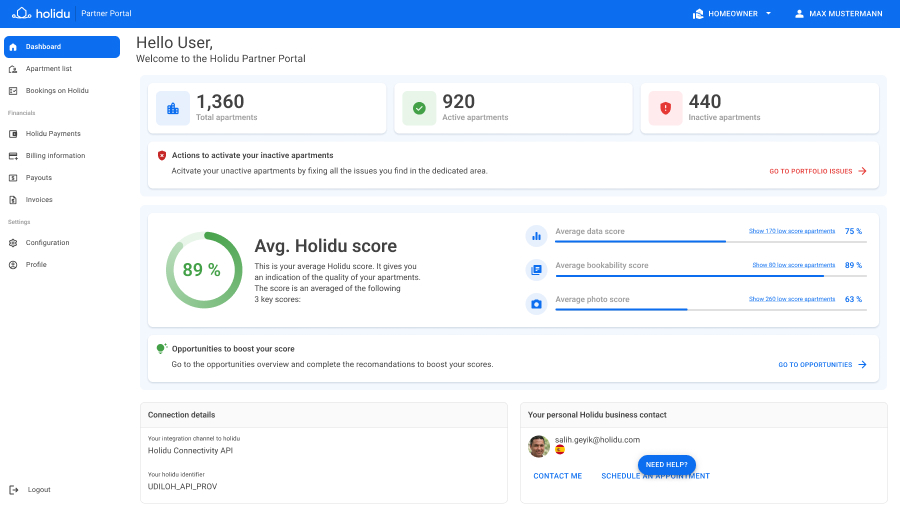Click Go to Portfolio Issues link
The image size is (900, 531).
[810, 171]
